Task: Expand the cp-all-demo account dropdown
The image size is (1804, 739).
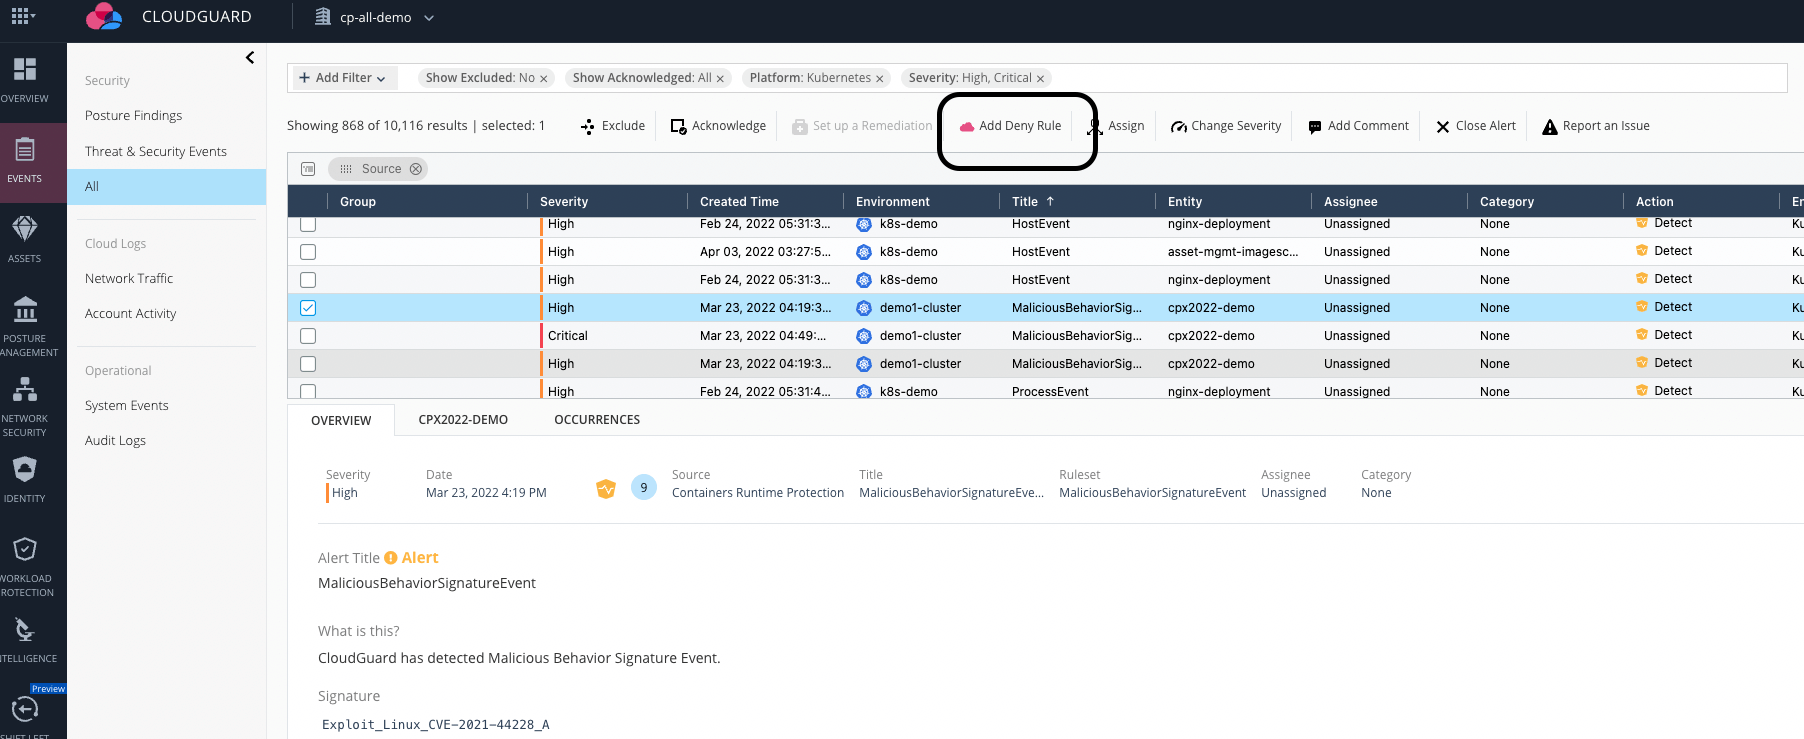Action: (375, 17)
